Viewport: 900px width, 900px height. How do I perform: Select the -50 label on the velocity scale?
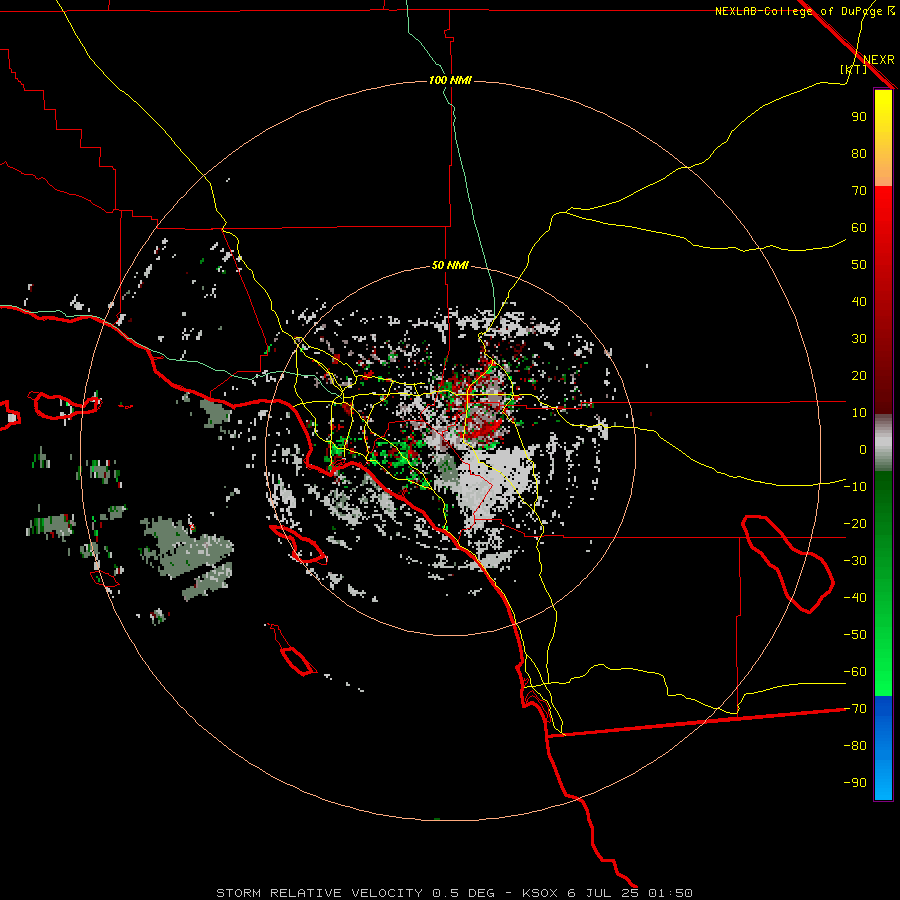(x=855, y=635)
